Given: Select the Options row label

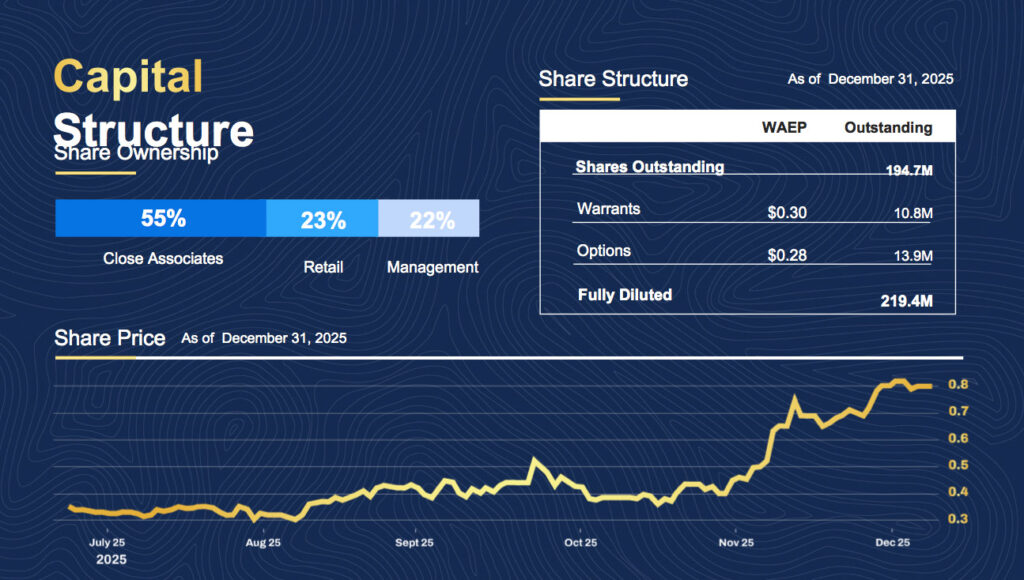Looking at the screenshot, I should pos(604,251).
